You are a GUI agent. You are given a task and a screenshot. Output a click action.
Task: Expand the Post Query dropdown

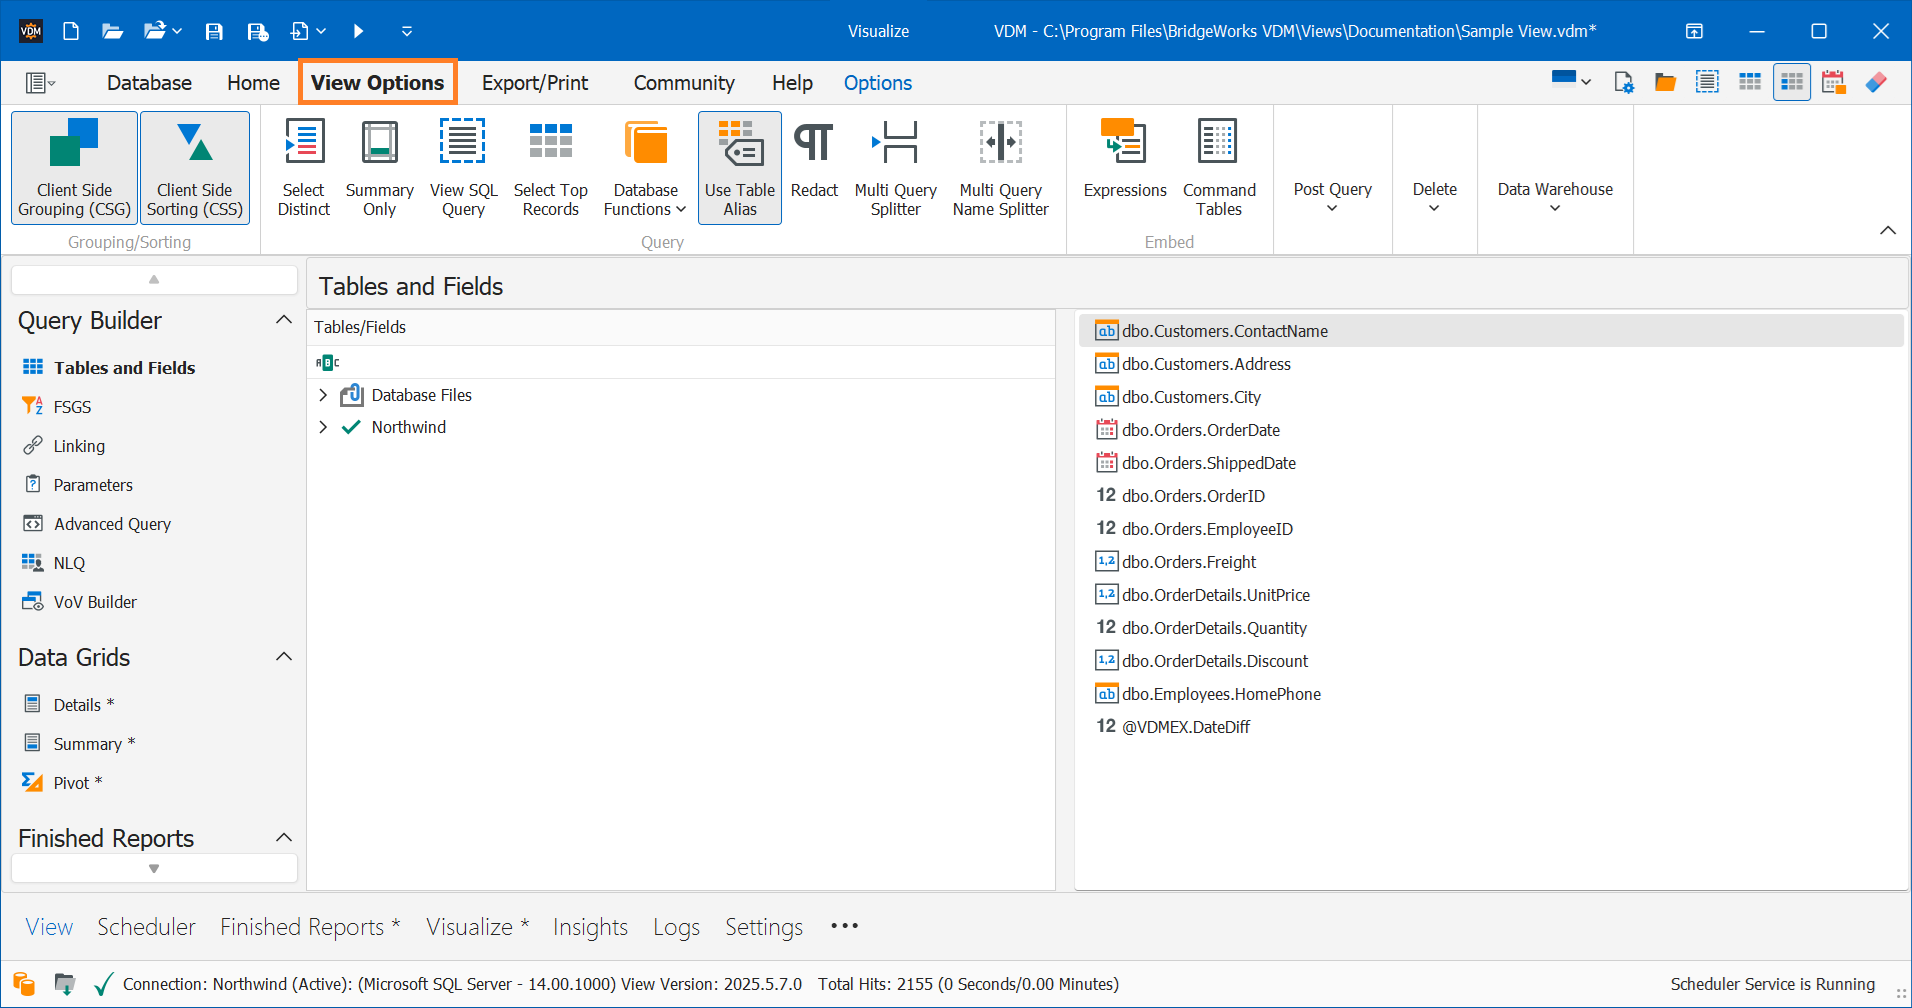(1332, 196)
